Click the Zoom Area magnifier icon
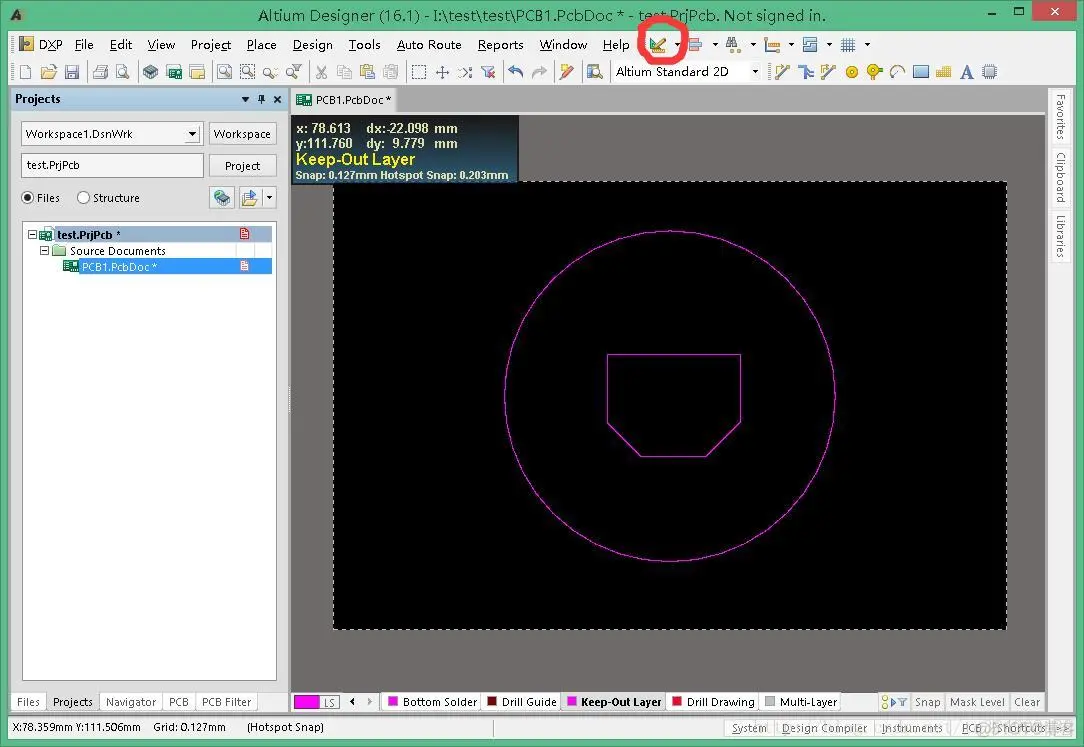1084x747 pixels. 247,72
